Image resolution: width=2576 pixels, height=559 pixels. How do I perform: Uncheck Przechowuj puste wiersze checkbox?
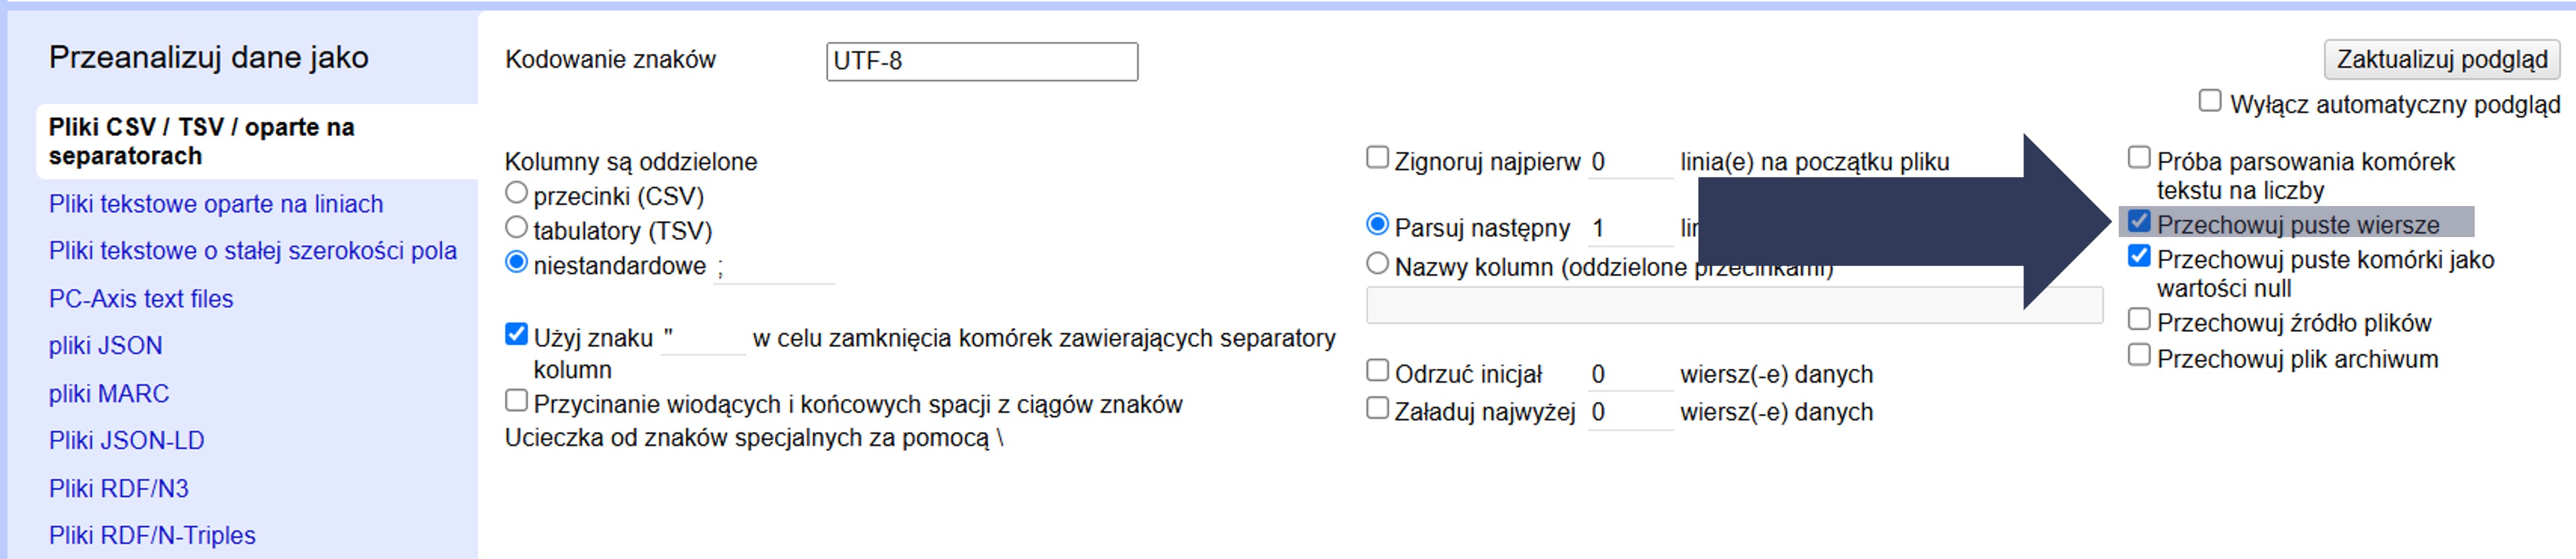[2139, 222]
